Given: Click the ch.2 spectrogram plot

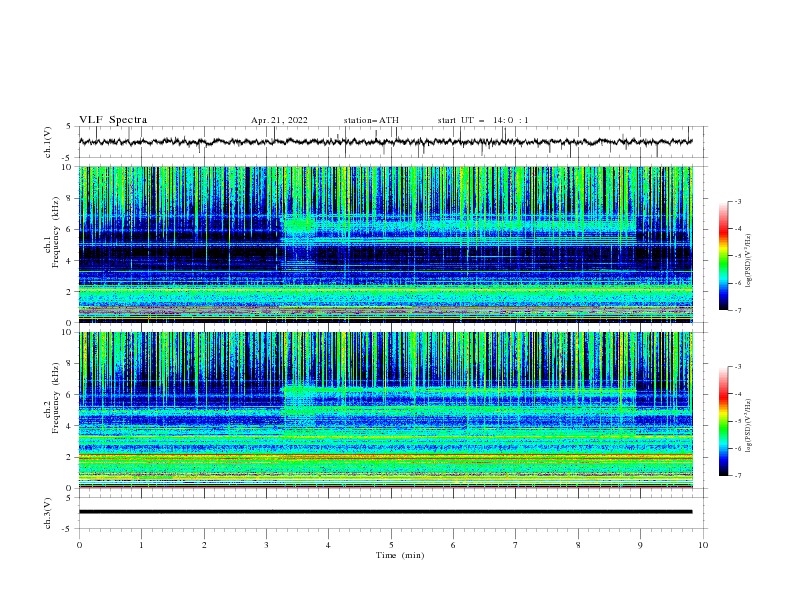Looking at the screenshot, I should pyautogui.click(x=385, y=410).
